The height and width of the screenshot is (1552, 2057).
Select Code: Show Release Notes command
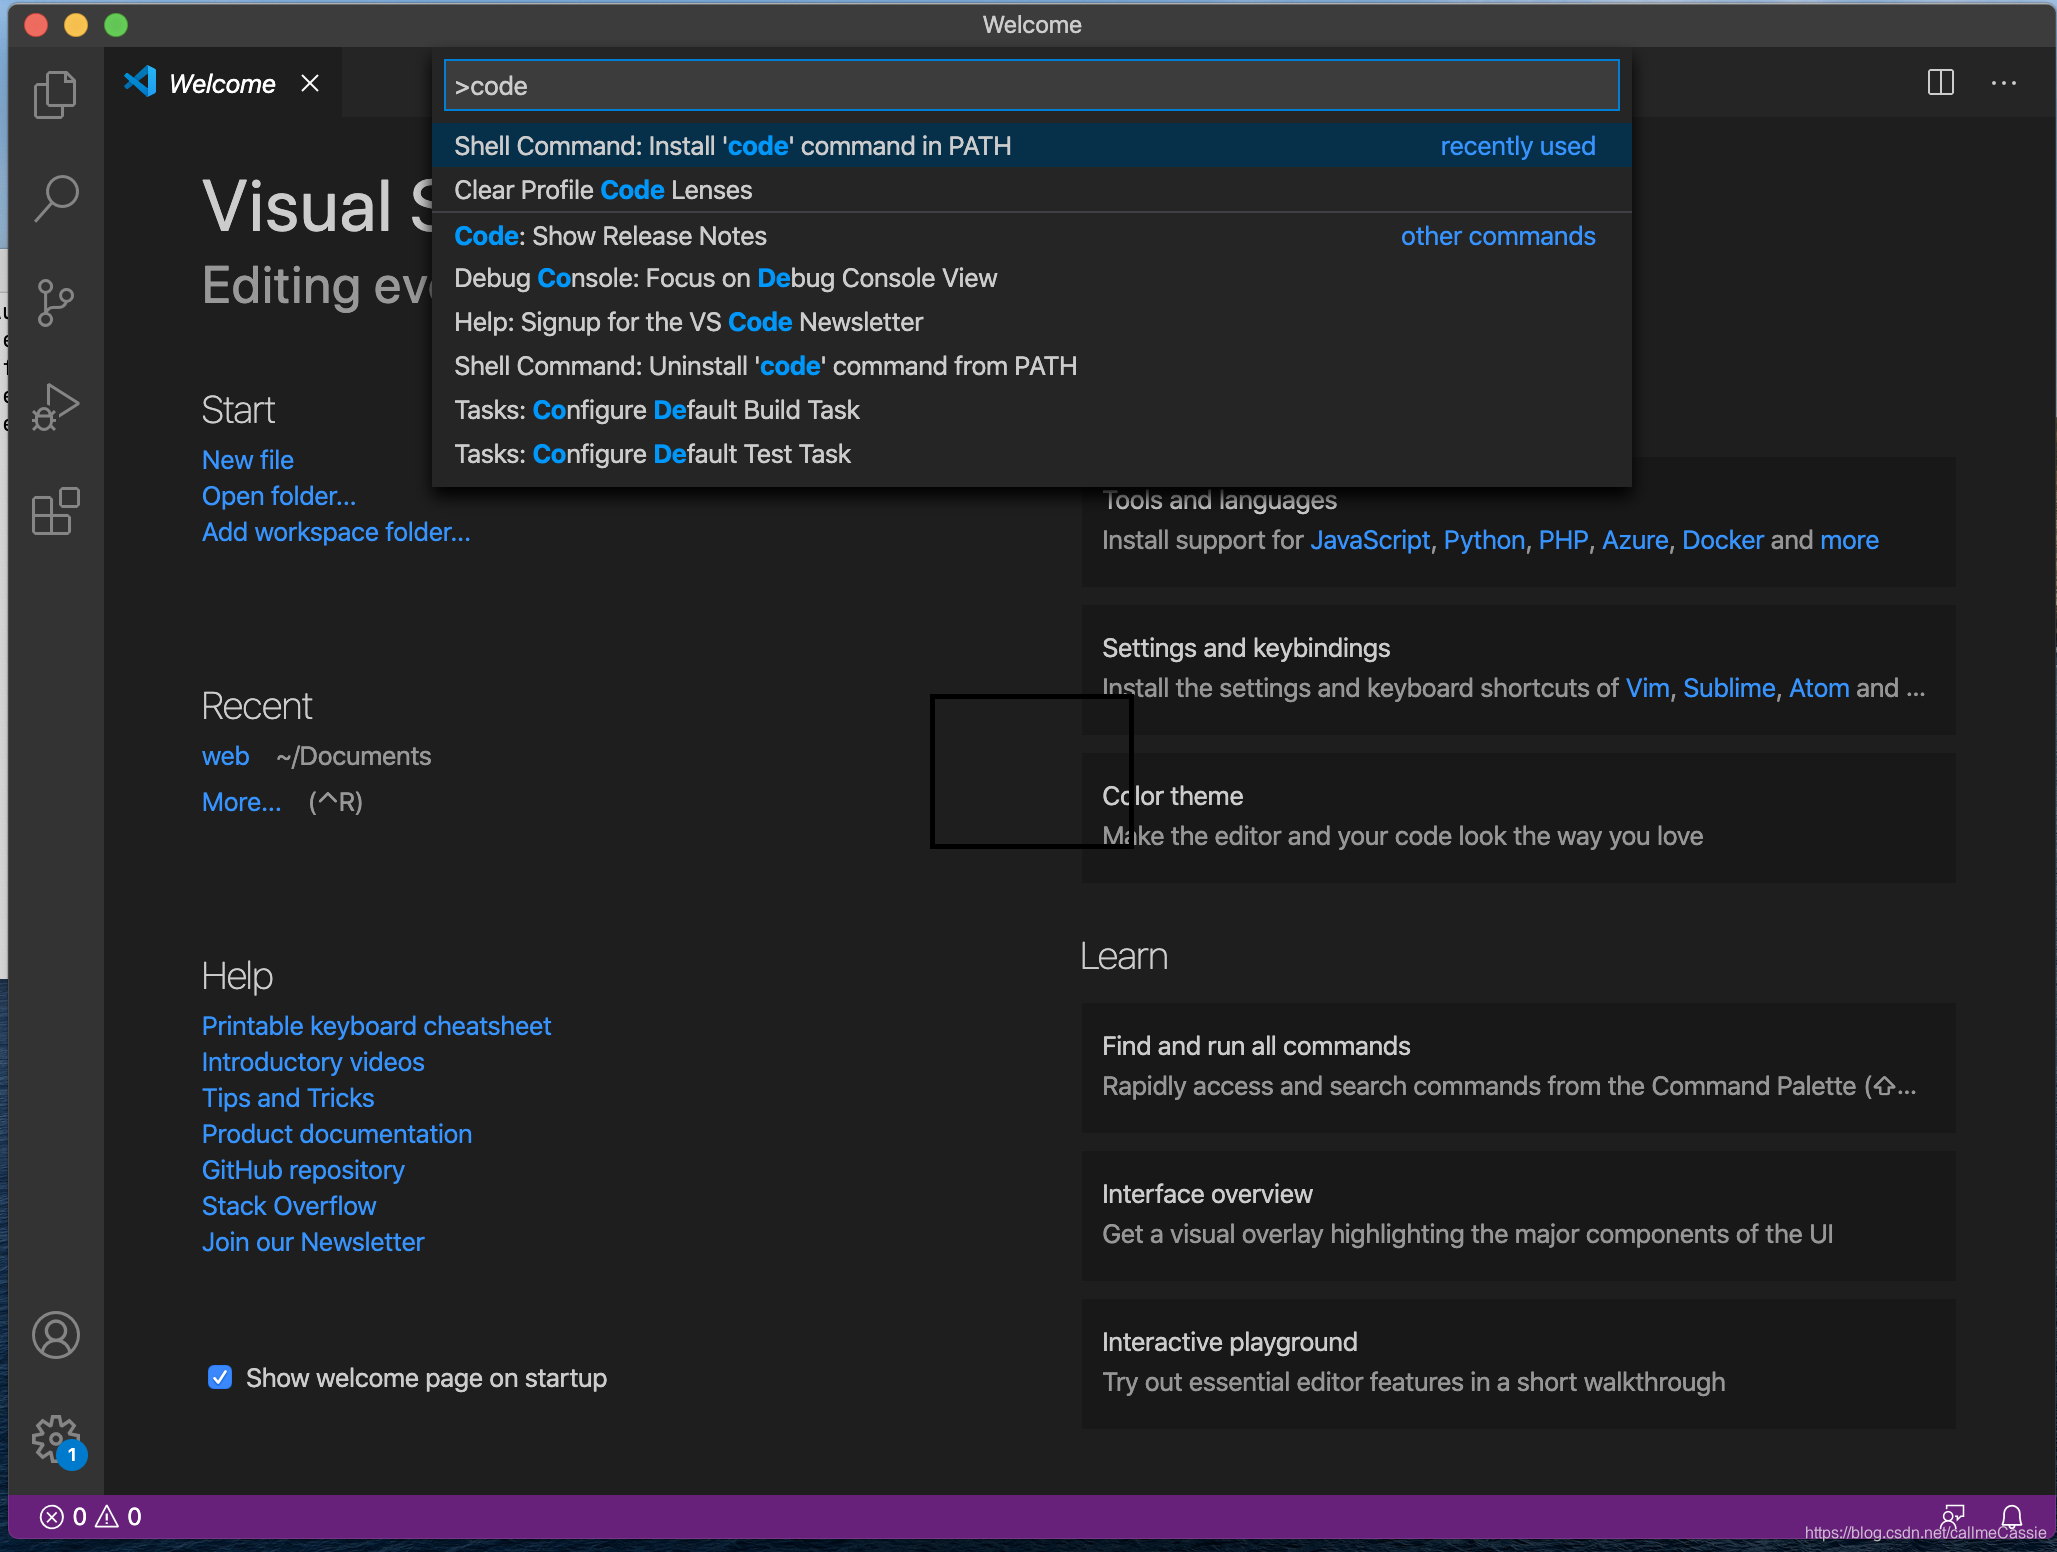click(x=1031, y=236)
